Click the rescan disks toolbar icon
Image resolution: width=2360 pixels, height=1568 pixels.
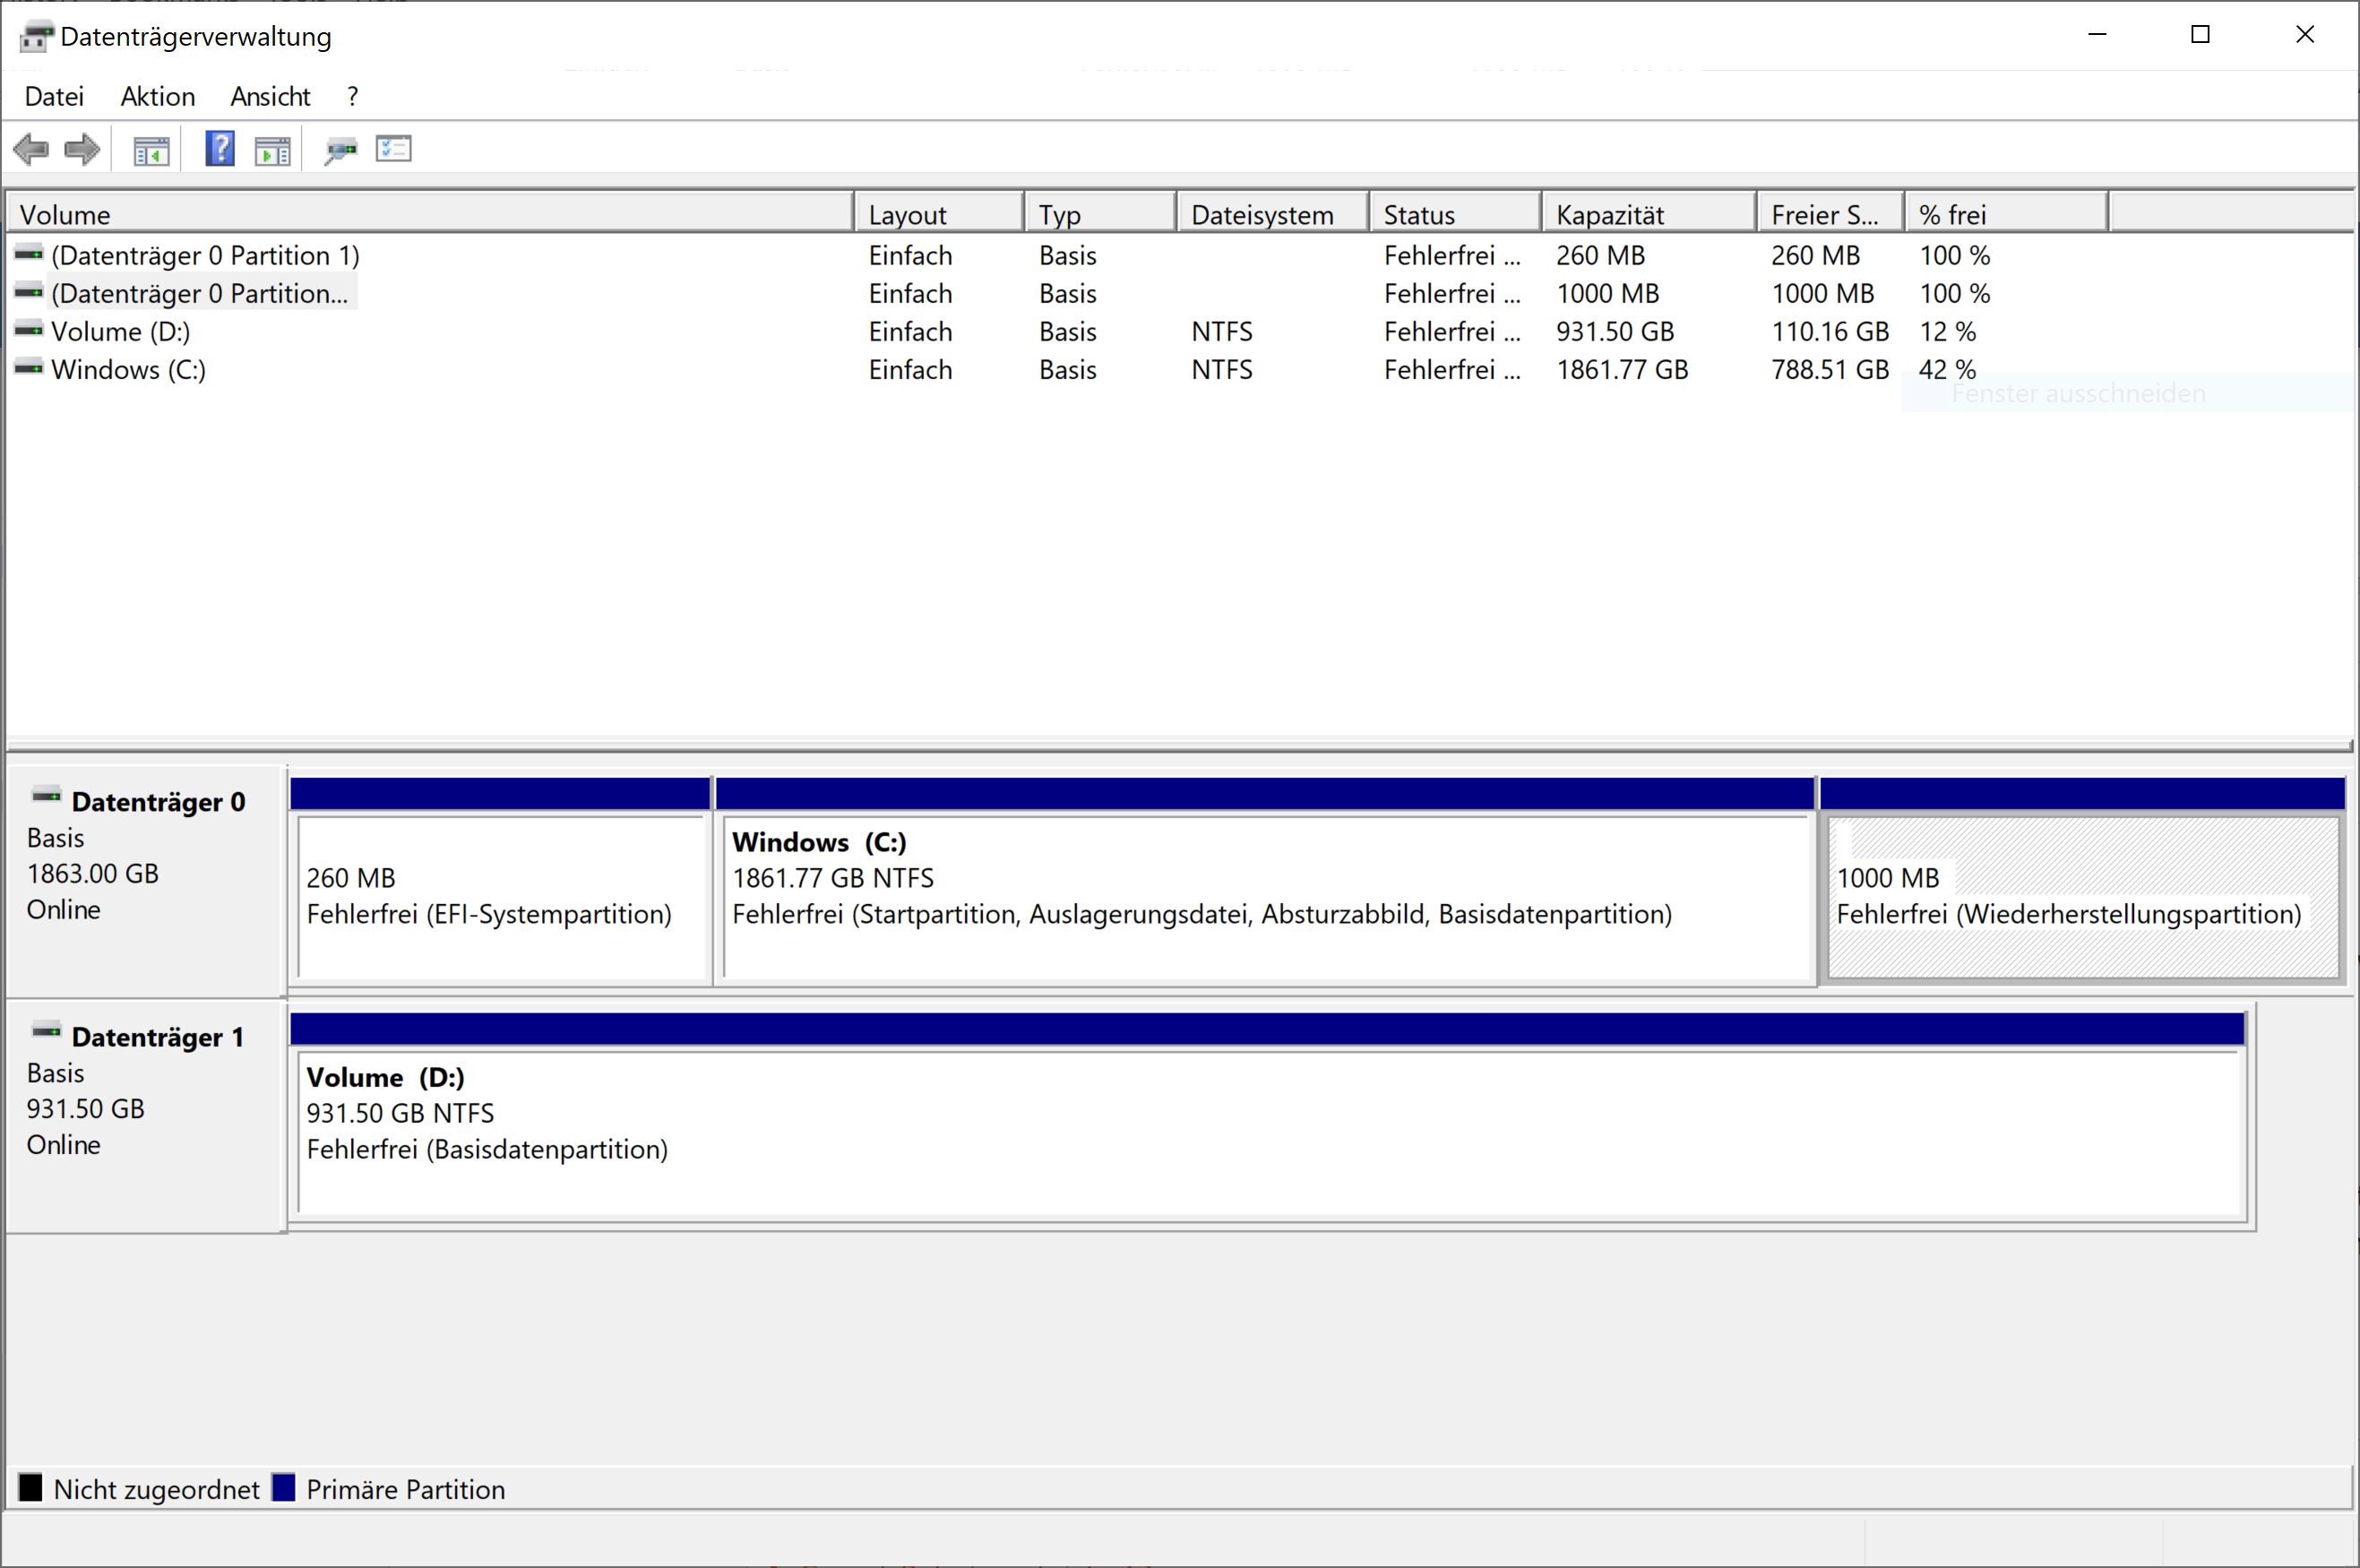coord(341,151)
